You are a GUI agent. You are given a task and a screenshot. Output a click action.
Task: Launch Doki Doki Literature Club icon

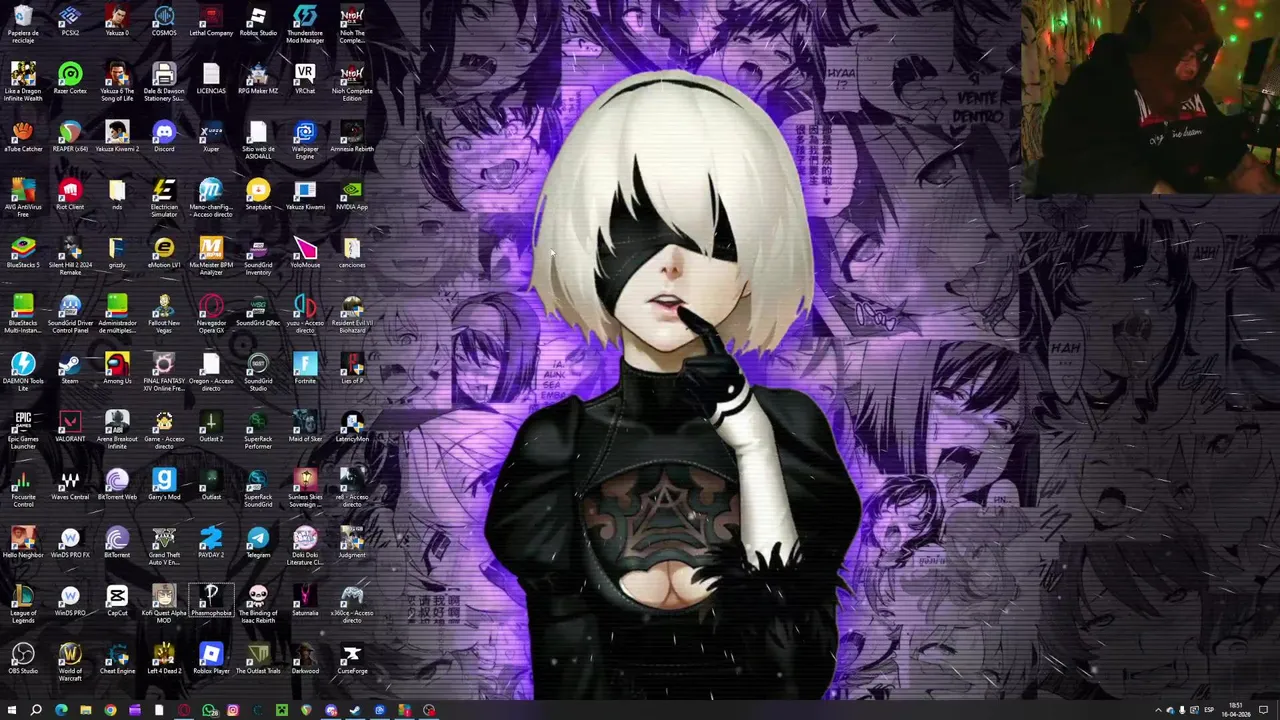coord(305,546)
